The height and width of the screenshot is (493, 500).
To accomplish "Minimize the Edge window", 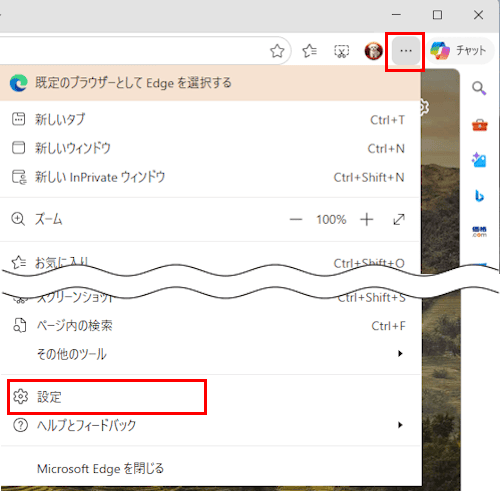I will point(396,15).
